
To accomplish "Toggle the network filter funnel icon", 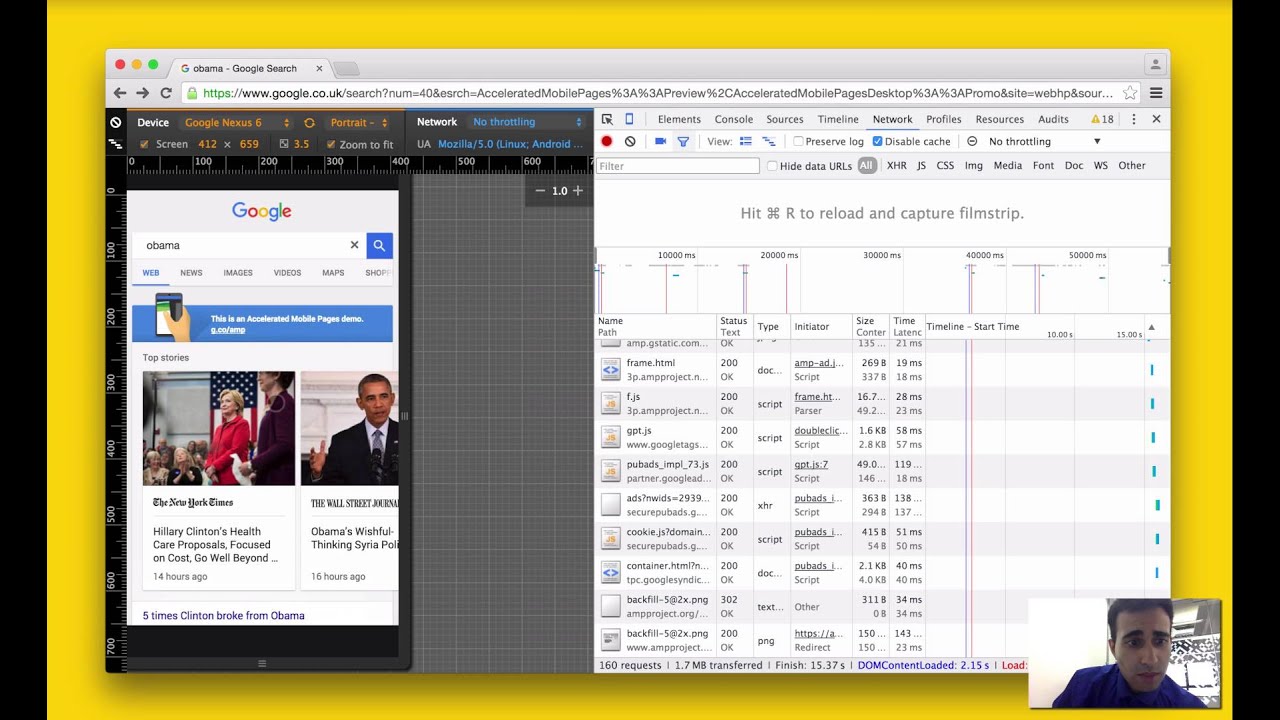I will (683, 142).
